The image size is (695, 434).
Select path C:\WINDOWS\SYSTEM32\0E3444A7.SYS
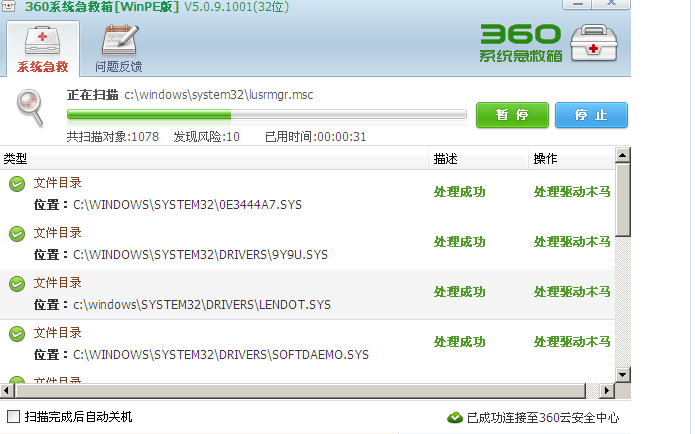click(x=187, y=205)
